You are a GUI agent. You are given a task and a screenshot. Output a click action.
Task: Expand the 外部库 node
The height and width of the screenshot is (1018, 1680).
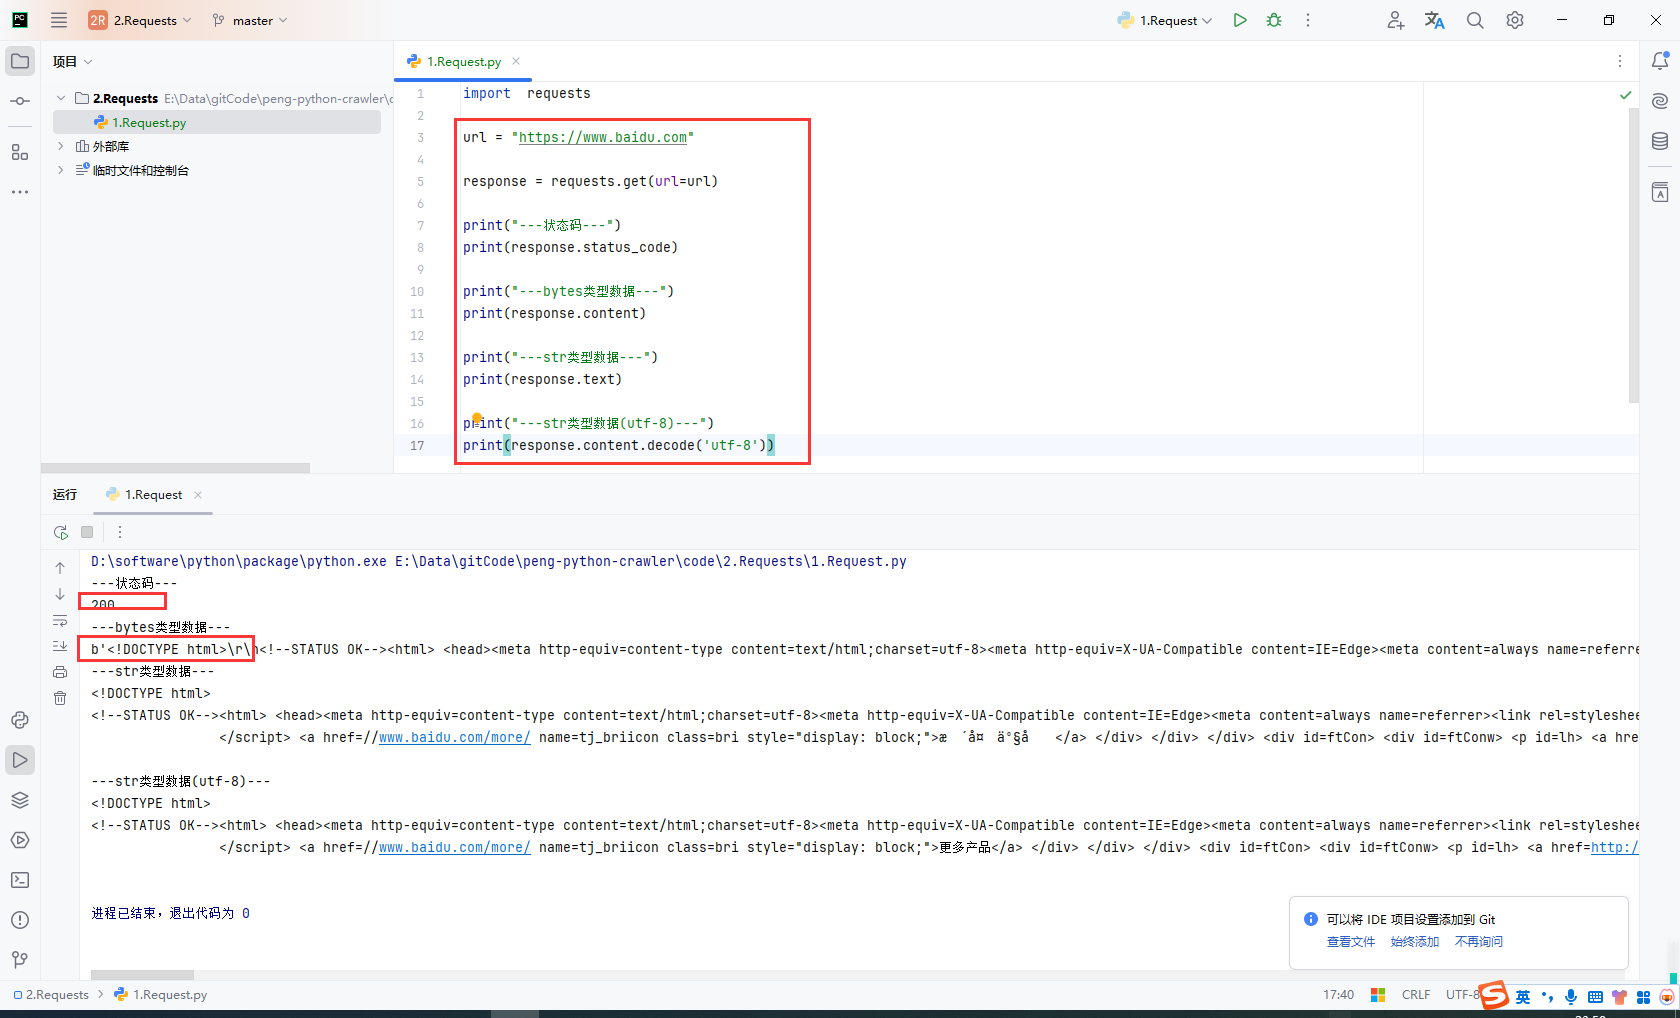pos(61,146)
